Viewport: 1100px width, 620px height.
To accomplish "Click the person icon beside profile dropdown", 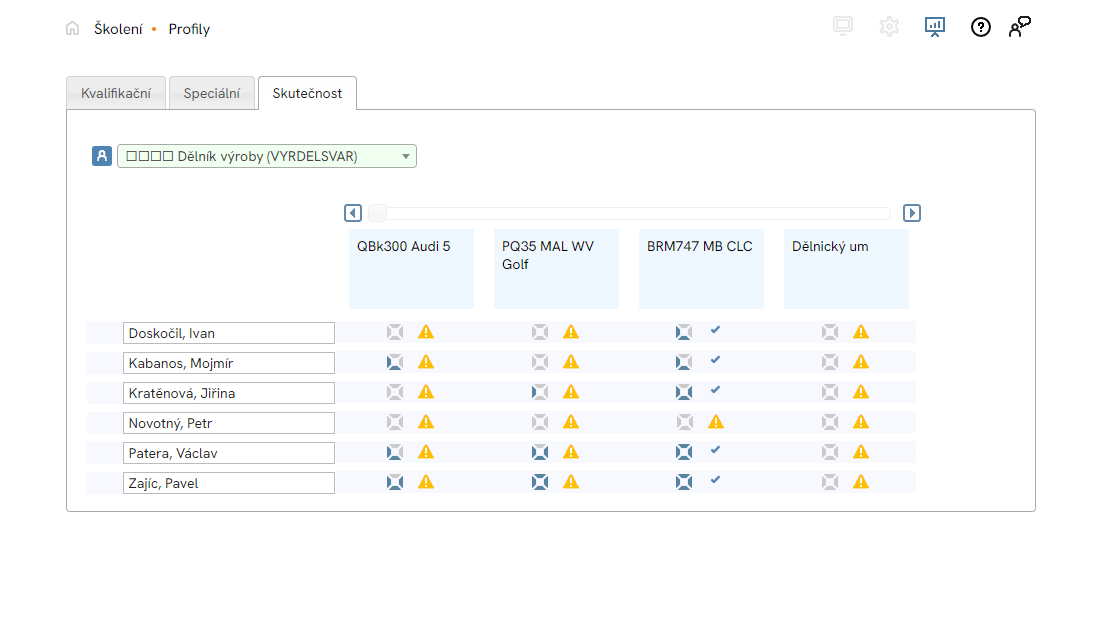I will [x=102, y=156].
